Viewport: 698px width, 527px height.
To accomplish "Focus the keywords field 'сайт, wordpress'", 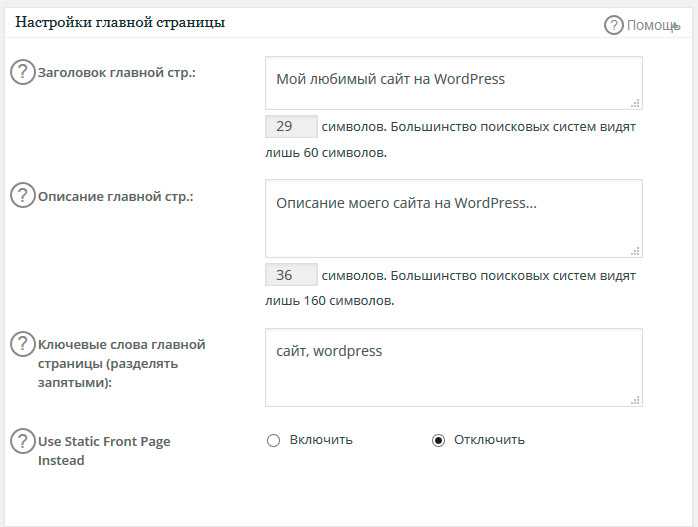I will click(x=454, y=367).
